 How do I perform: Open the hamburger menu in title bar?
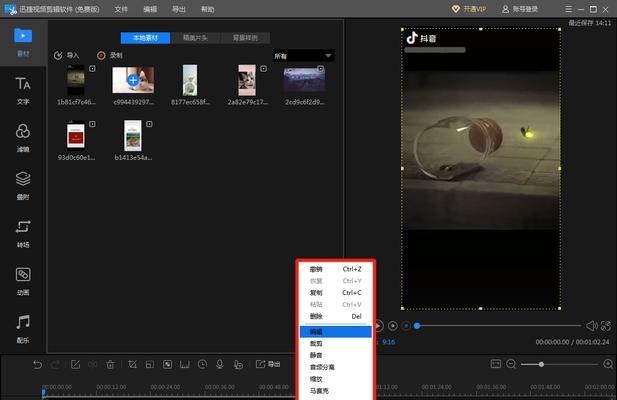click(x=568, y=9)
